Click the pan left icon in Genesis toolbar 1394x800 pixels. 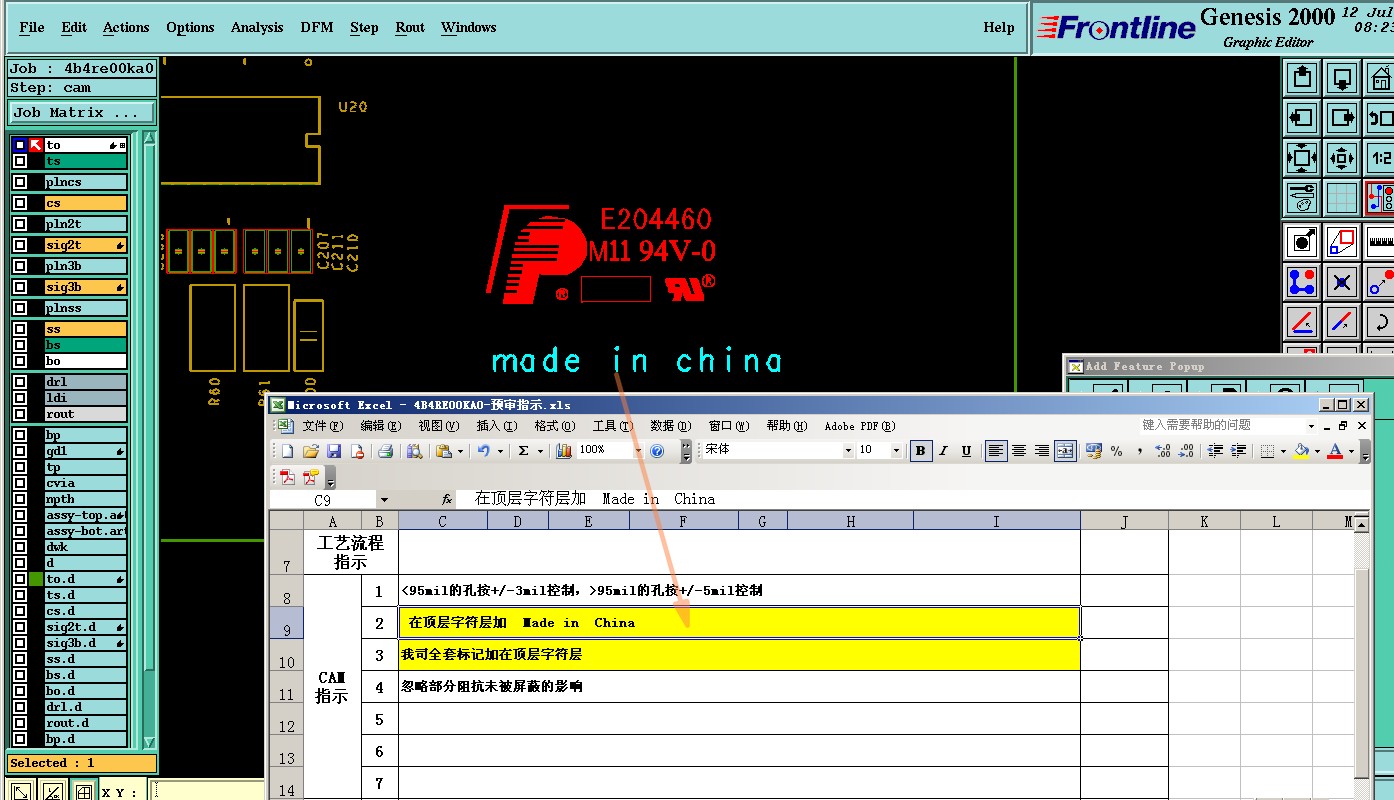[1302, 117]
